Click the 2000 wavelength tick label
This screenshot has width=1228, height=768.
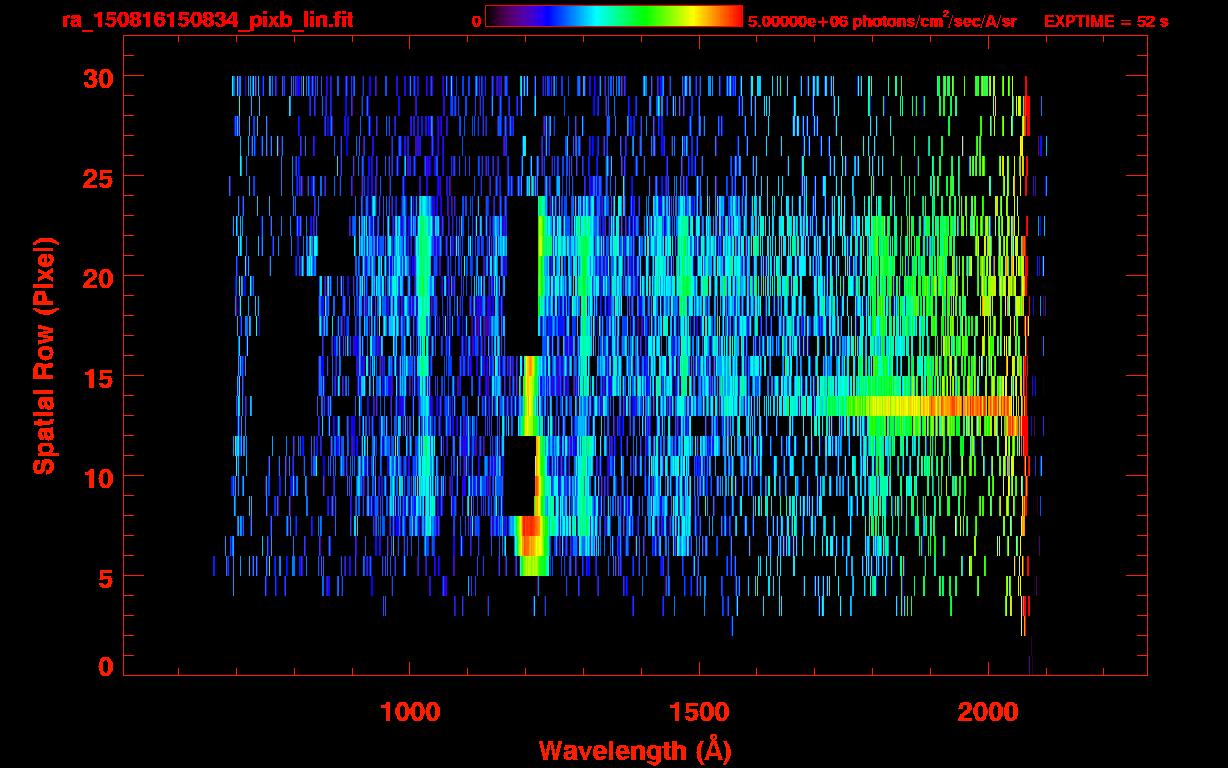click(x=987, y=712)
